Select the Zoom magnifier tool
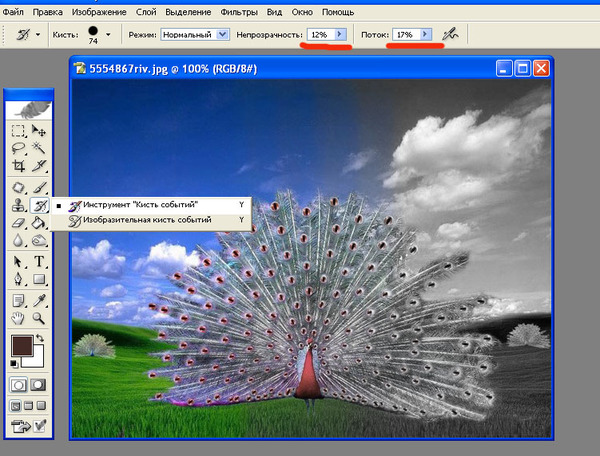The height and width of the screenshot is (456, 600). (x=39, y=318)
